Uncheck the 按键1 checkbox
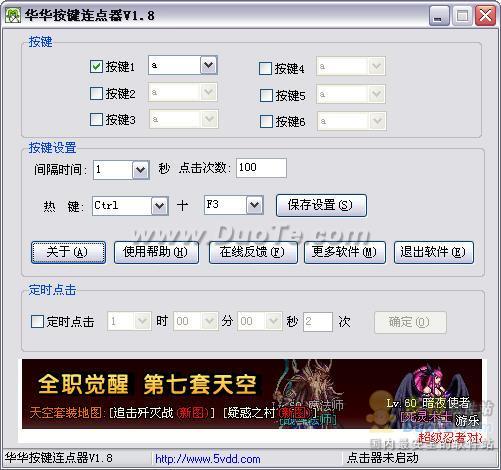501x470 pixels. (x=96, y=66)
